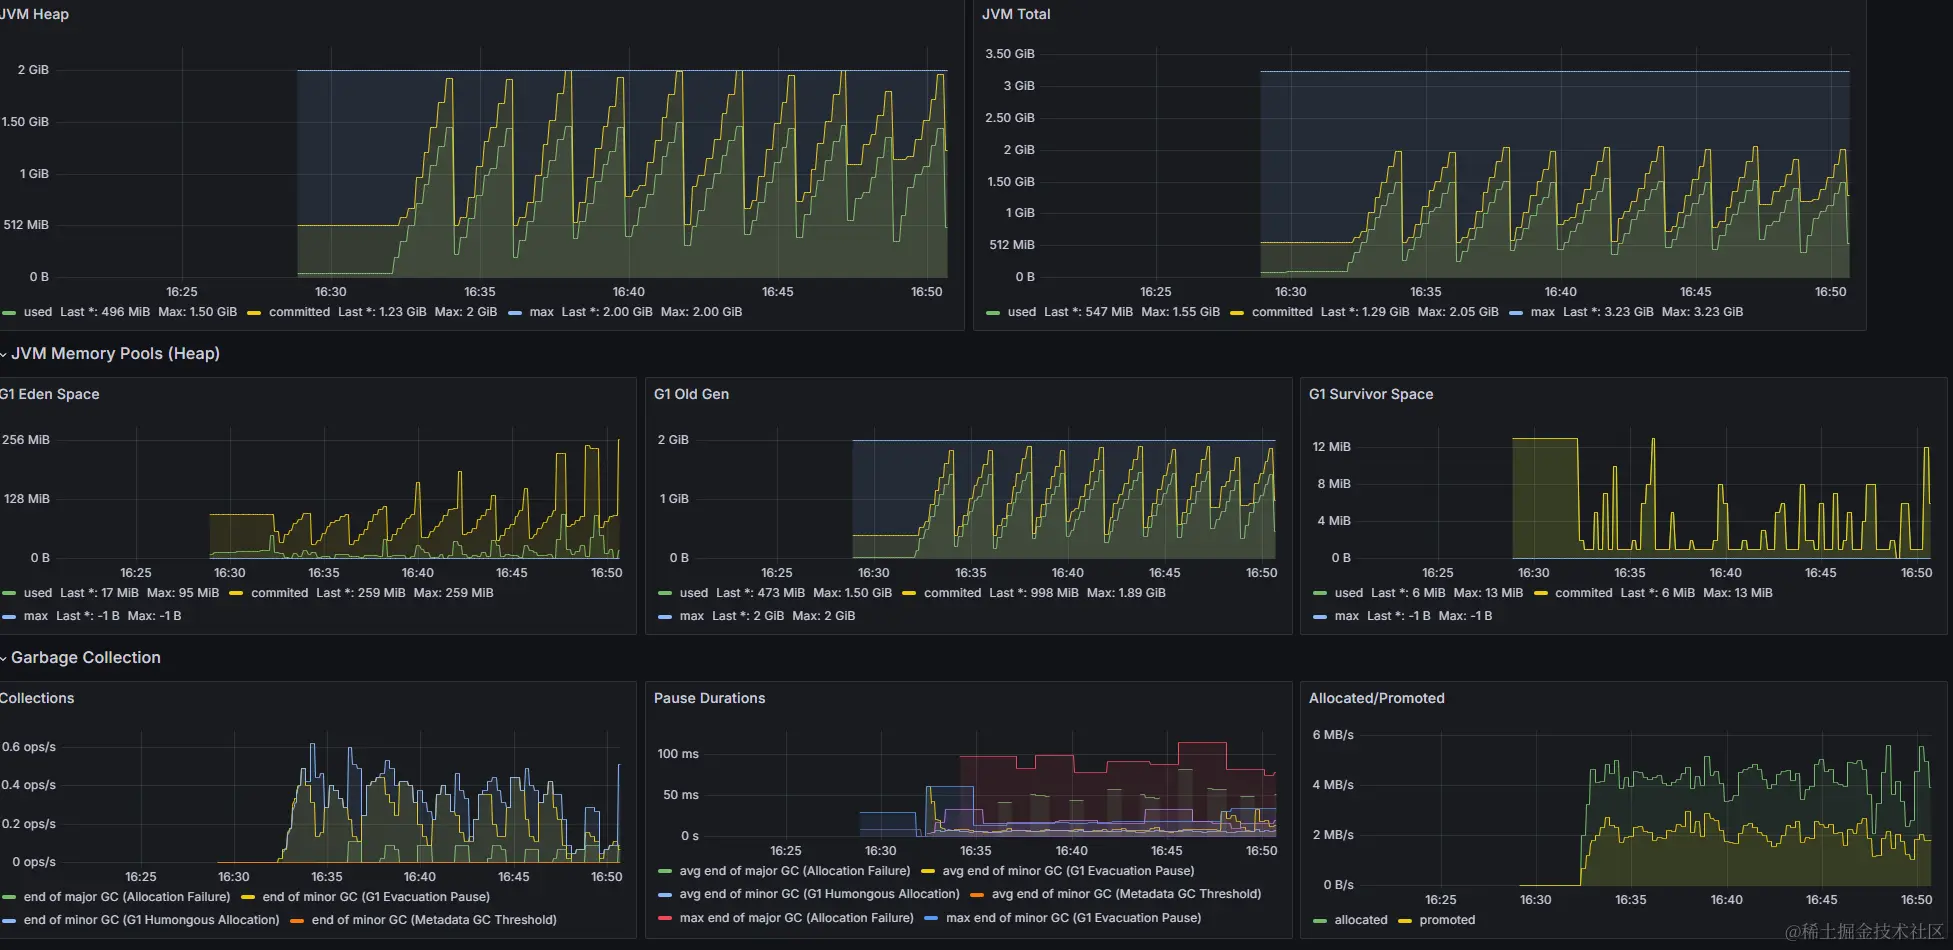Toggle the 'used' series in G1 Eden Space legend

pos(38,593)
